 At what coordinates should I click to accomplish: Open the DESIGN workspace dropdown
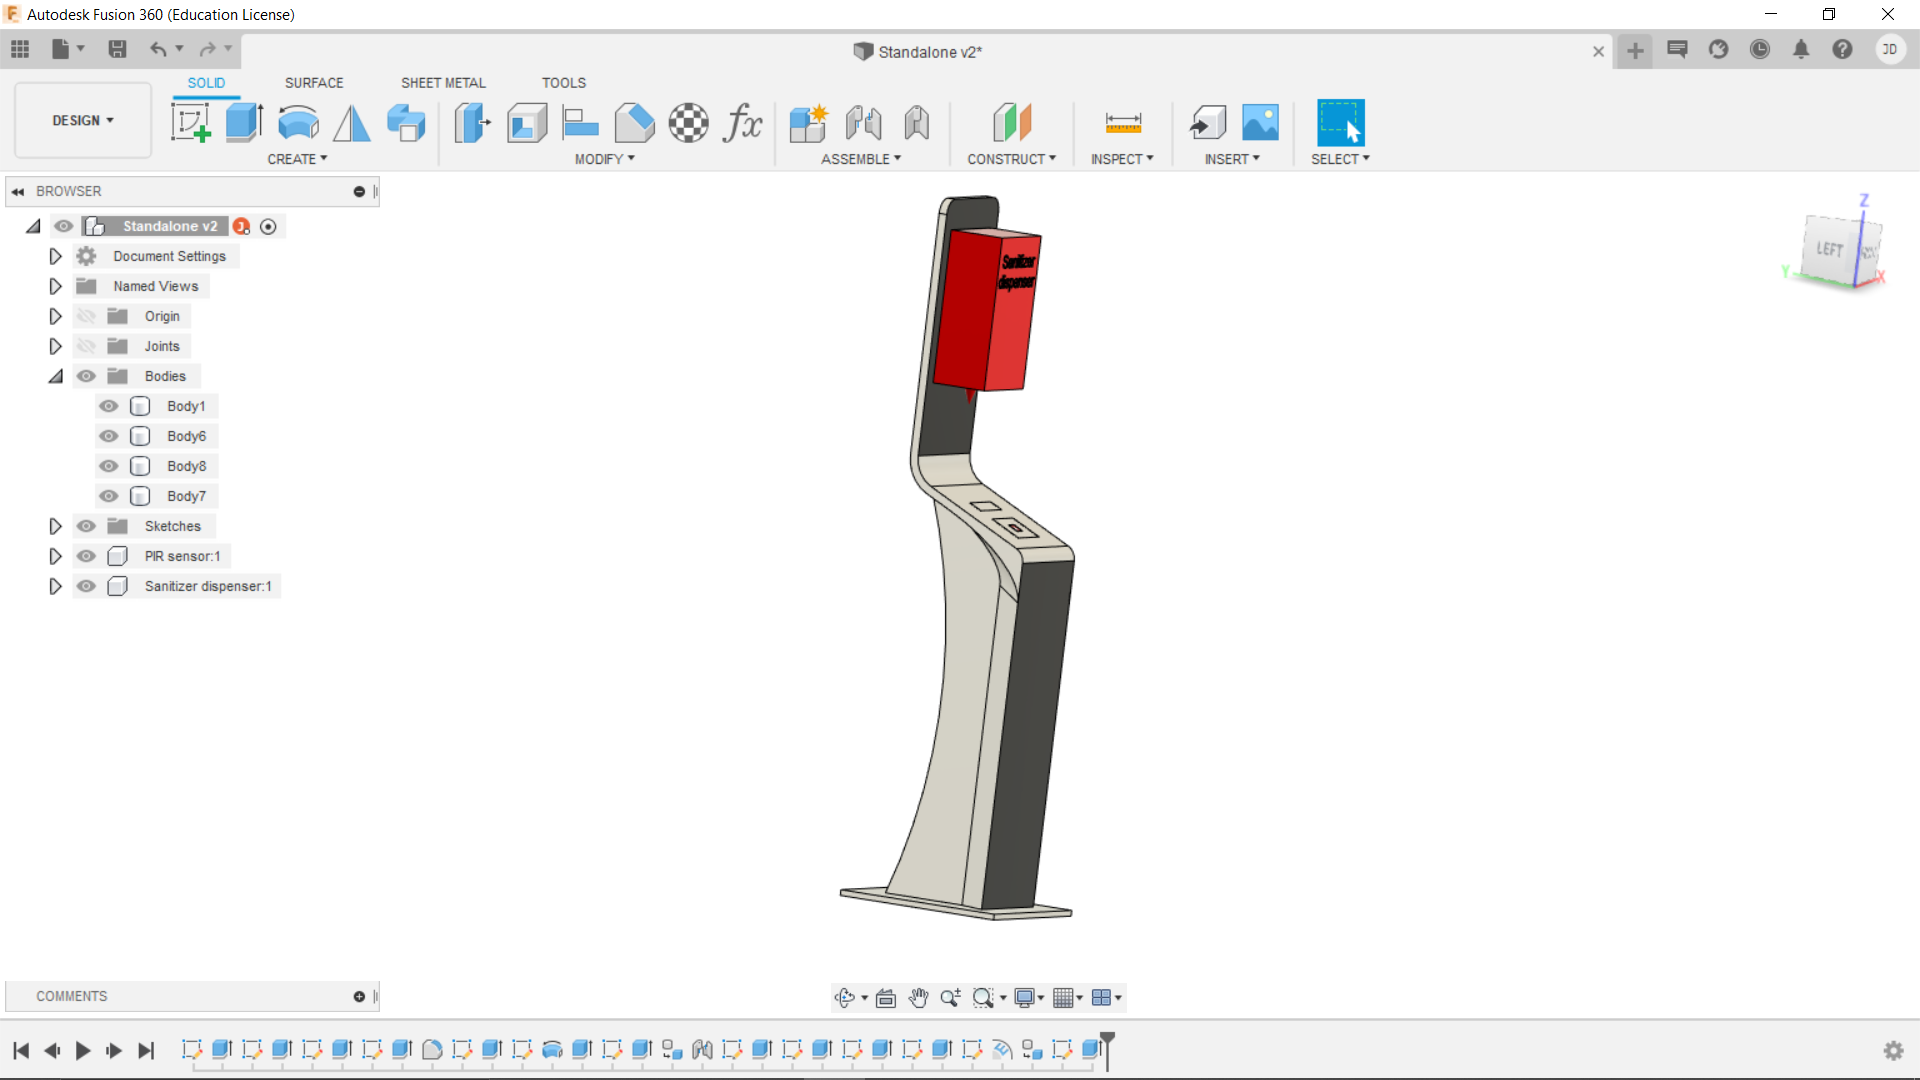point(83,120)
